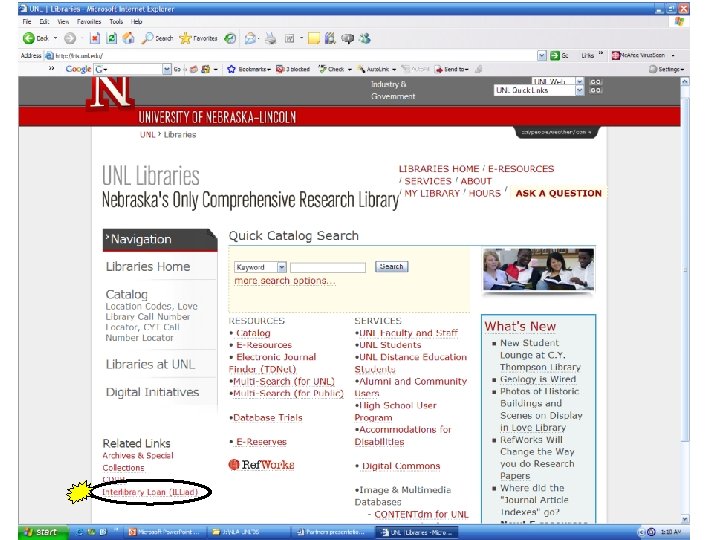Click the spell Check icon in Google toolbar
The height and width of the screenshot is (540, 720).
[323, 69]
